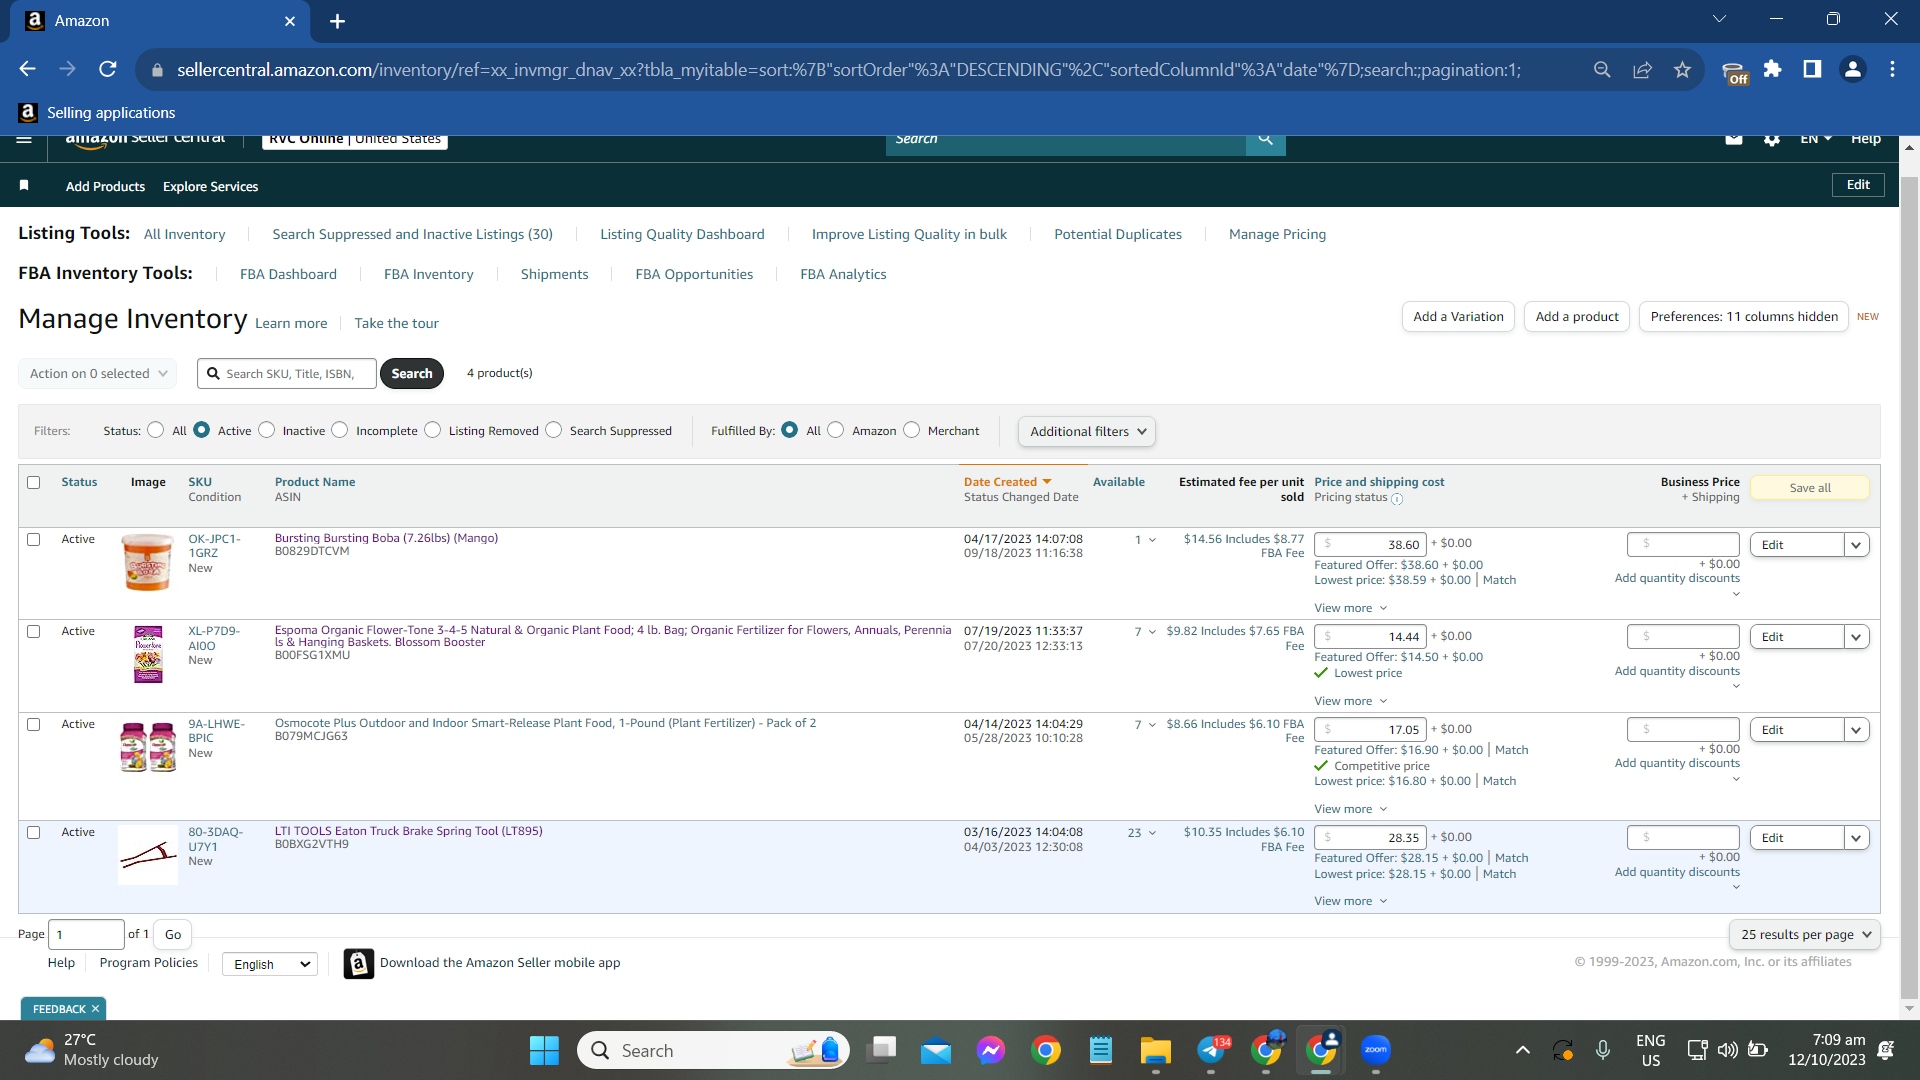Screen dimensions: 1920x1080
Task: Click the browser back arrow
Action: click(x=27, y=69)
